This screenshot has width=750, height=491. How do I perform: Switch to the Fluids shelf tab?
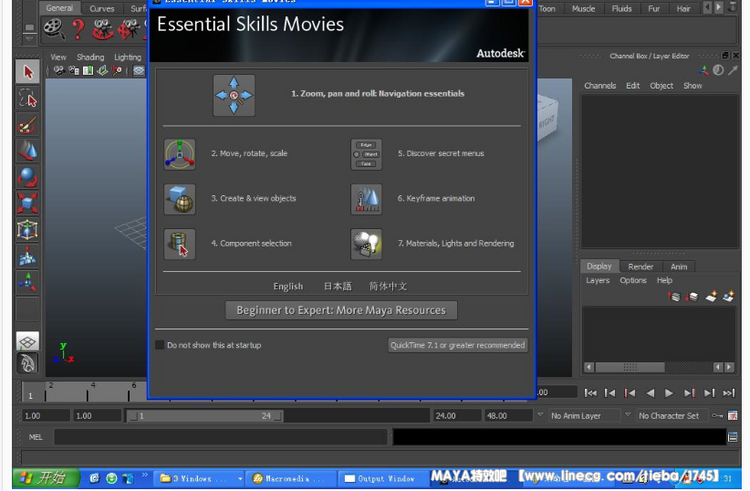pos(621,9)
